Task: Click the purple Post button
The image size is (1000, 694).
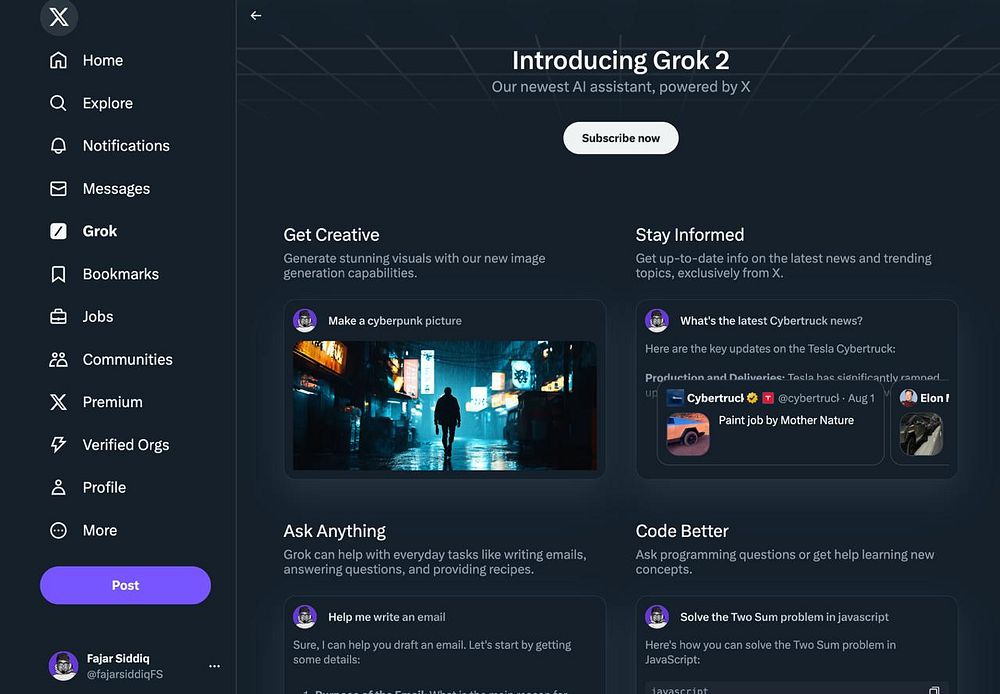Action: [x=125, y=585]
